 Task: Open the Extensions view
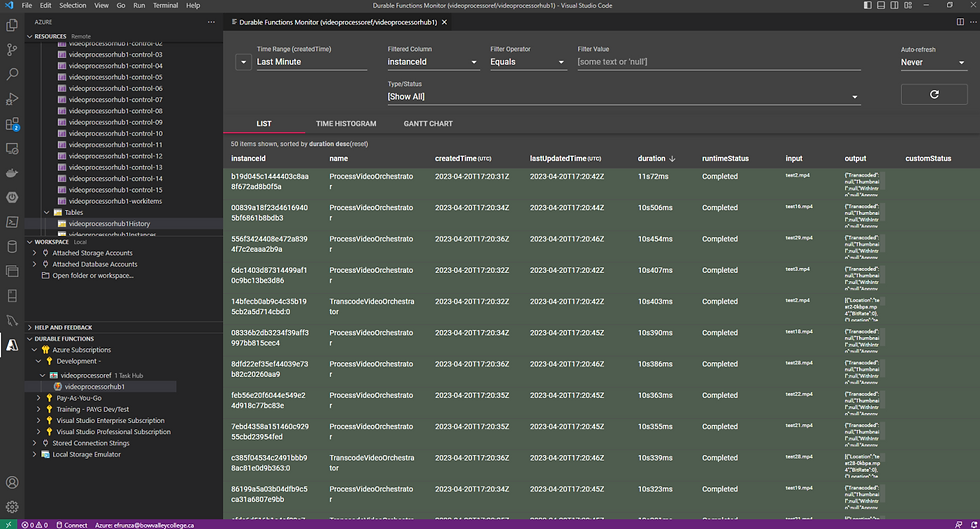tap(12, 124)
